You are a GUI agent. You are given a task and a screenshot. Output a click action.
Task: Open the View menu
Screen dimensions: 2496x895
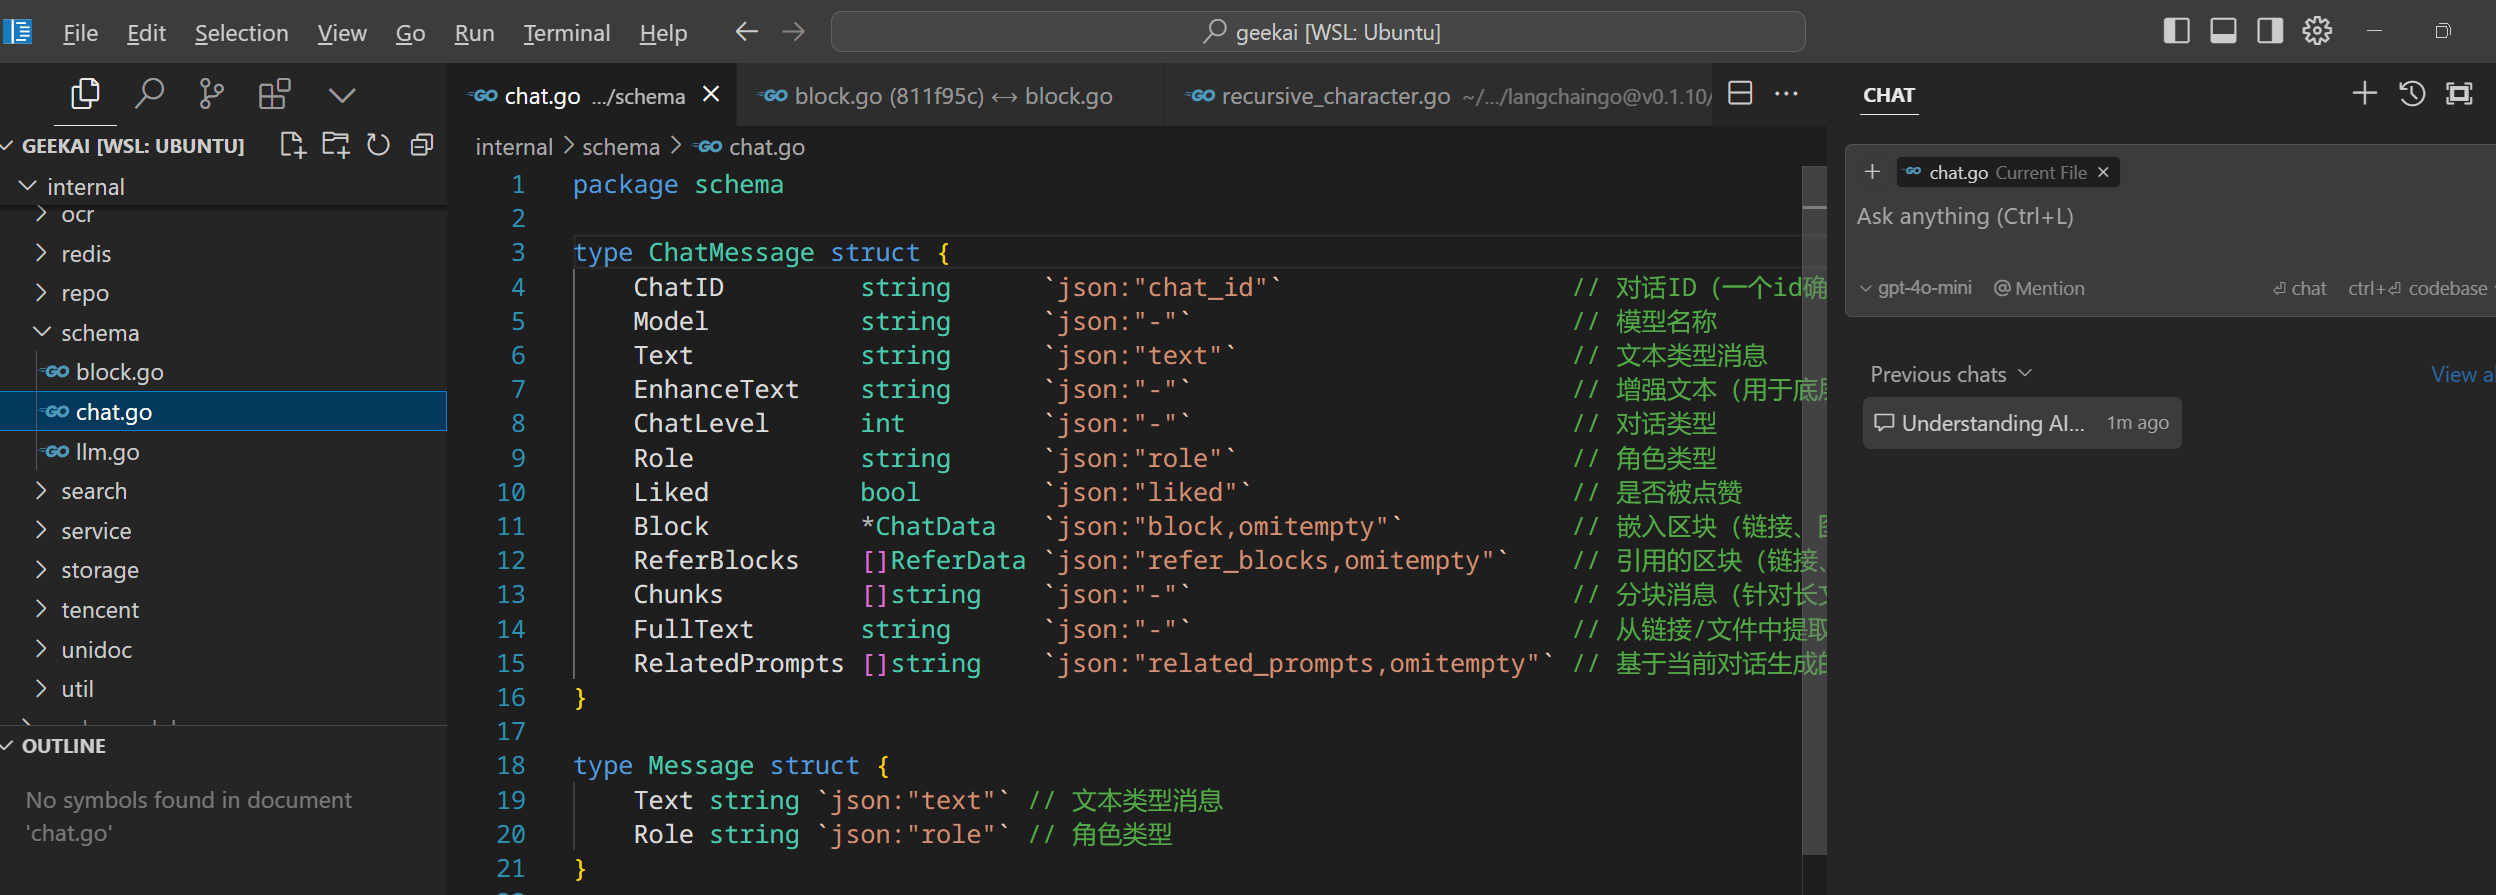[x=342, y=33]
